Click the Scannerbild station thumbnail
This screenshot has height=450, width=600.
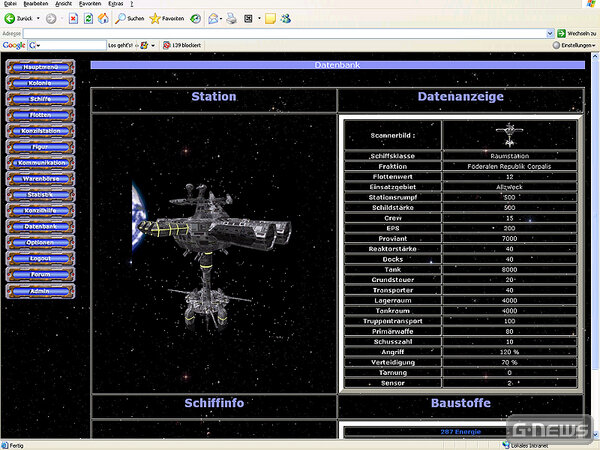pos(509,135)
